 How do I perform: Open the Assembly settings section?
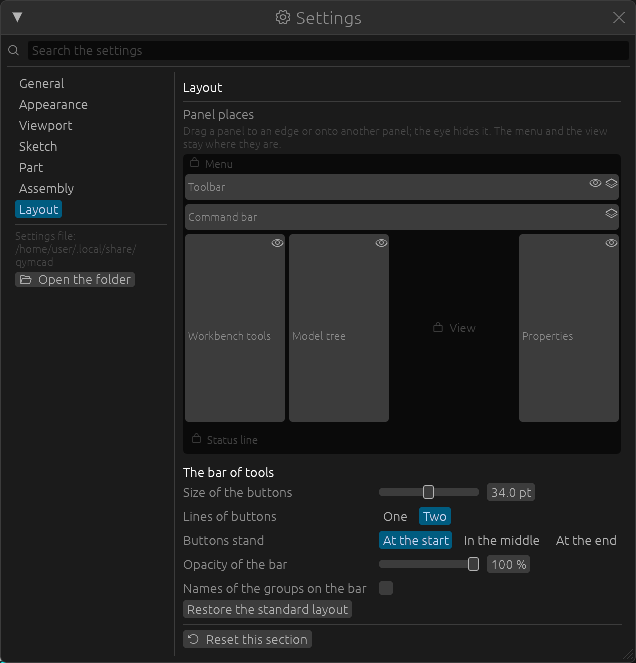[47, 188]
